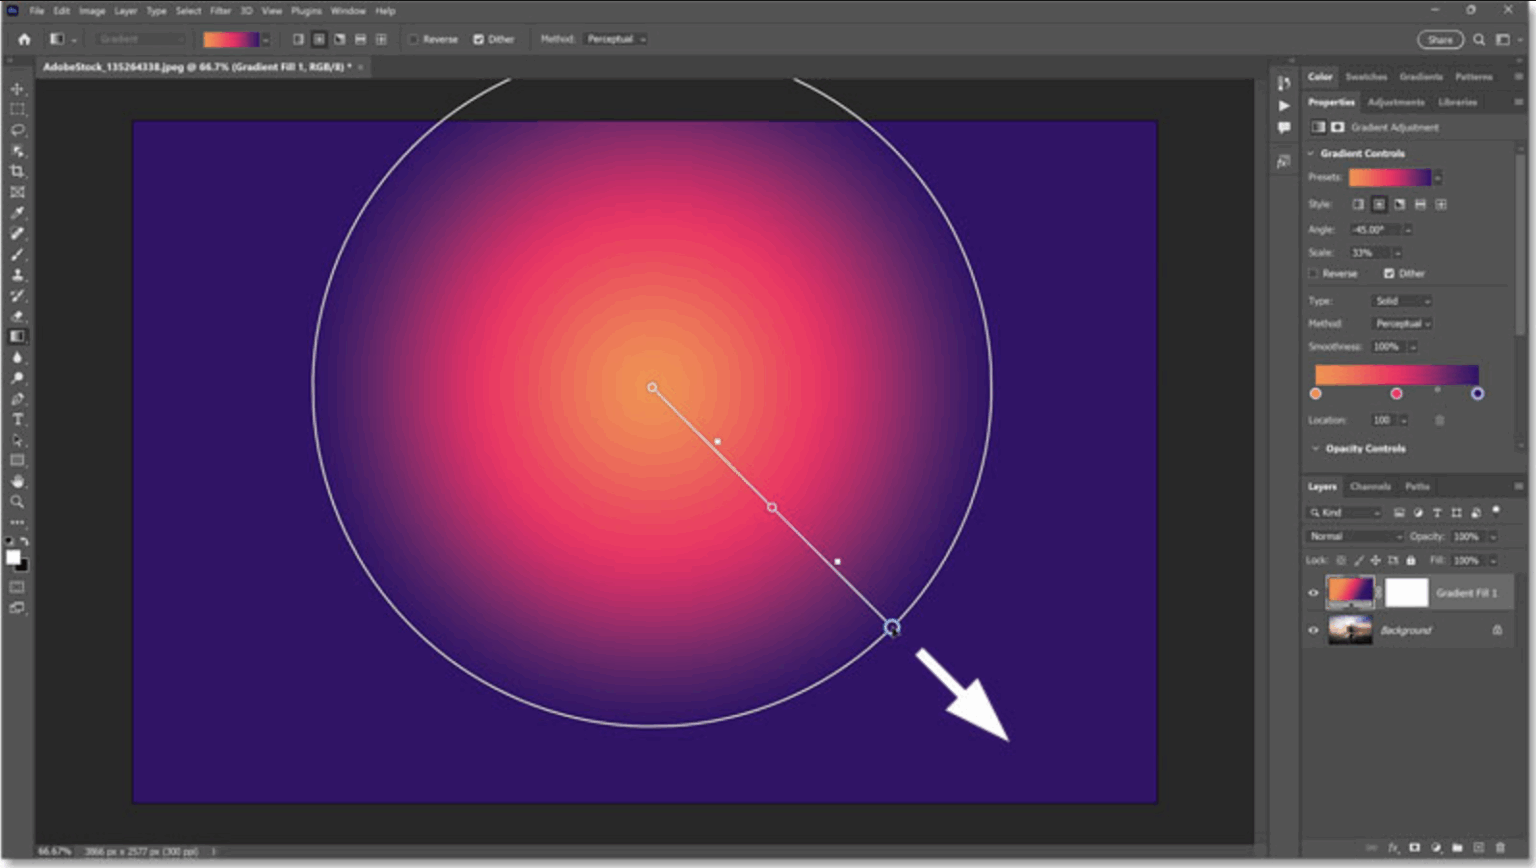Select the Crop tool
The width and height of the screenshot is (1536, 868).
coord(16,172)
